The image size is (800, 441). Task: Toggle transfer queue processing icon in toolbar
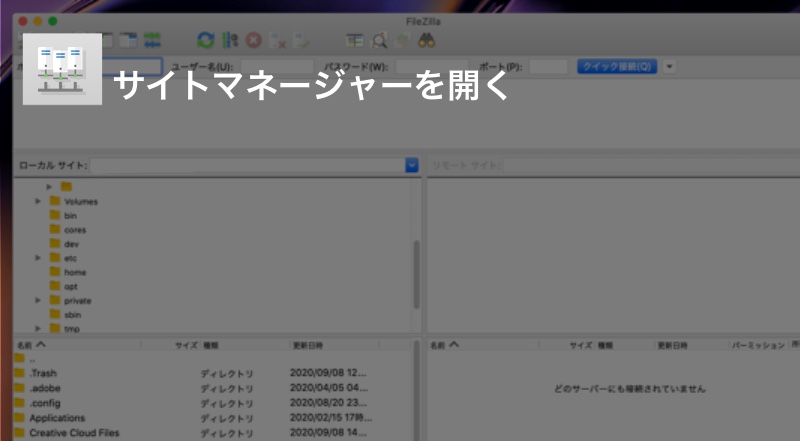[x=230, y=40]
